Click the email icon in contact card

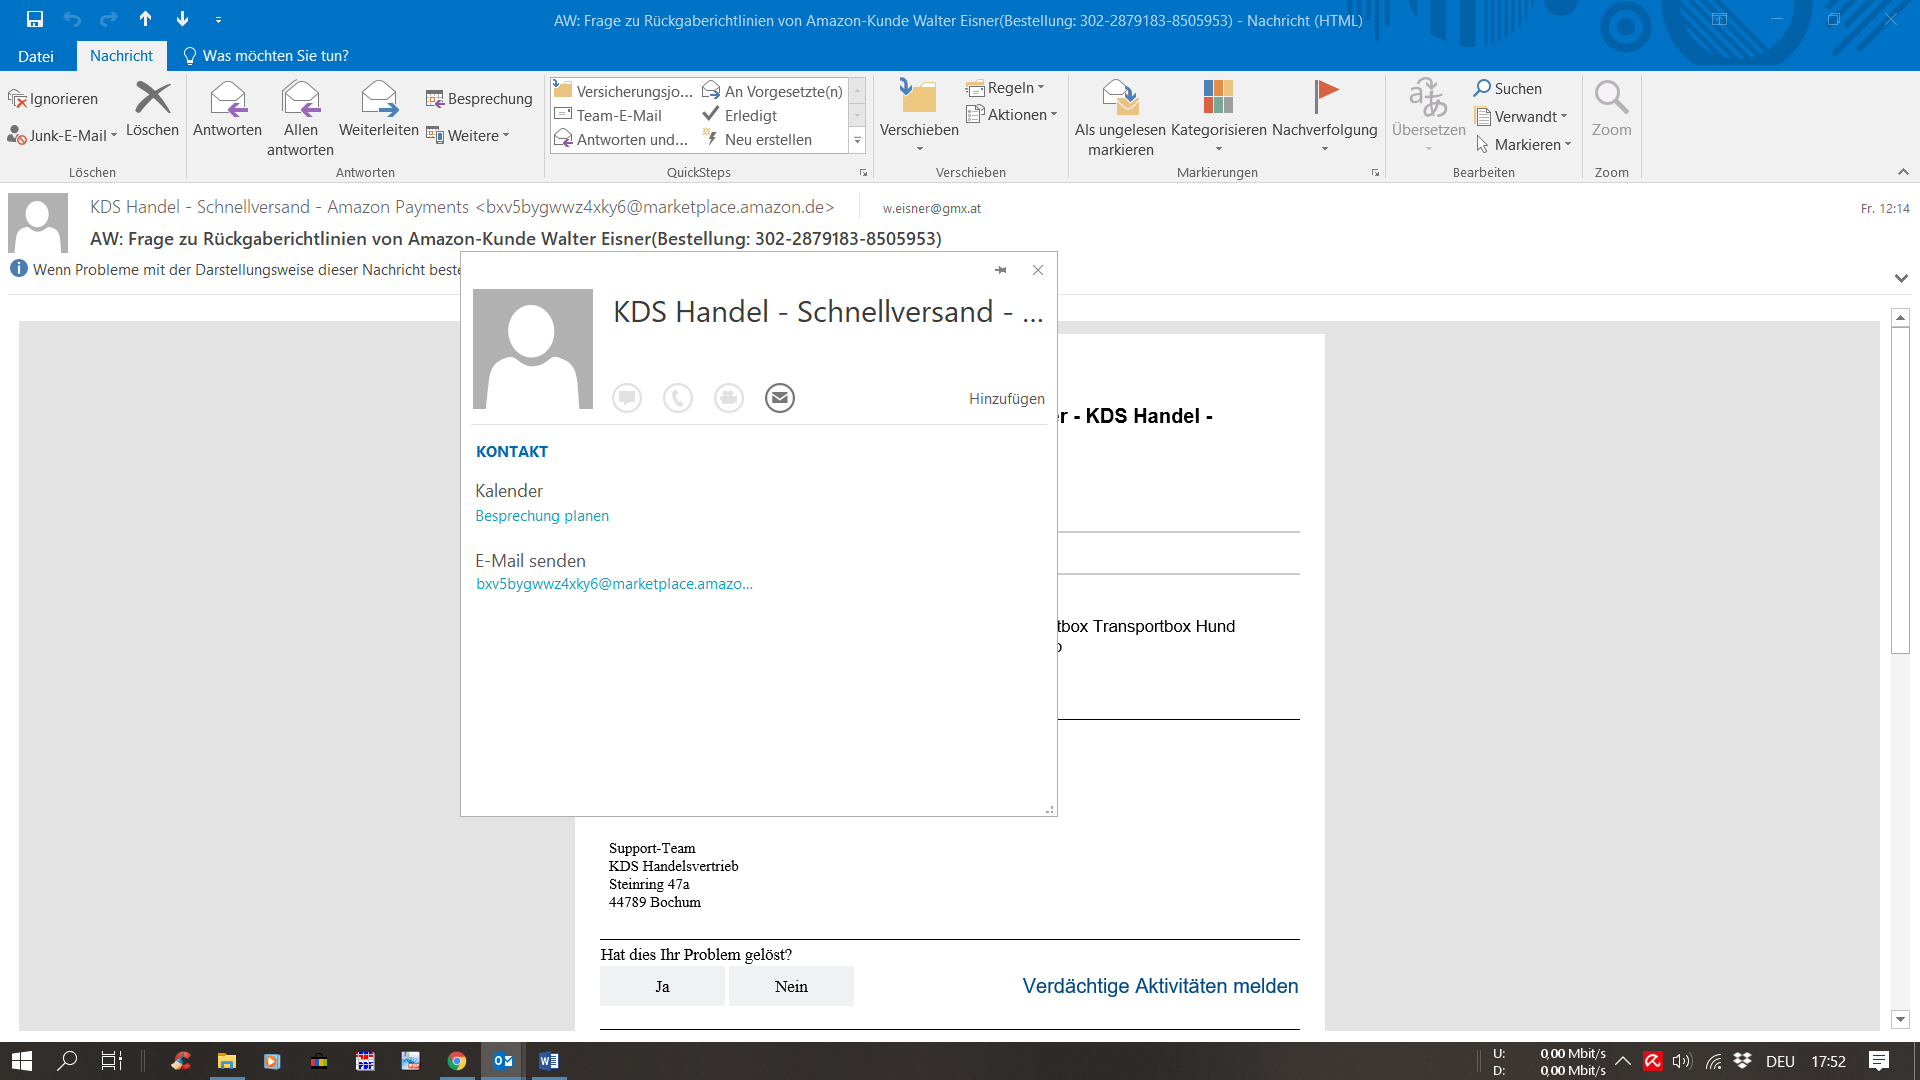point(780,398)
